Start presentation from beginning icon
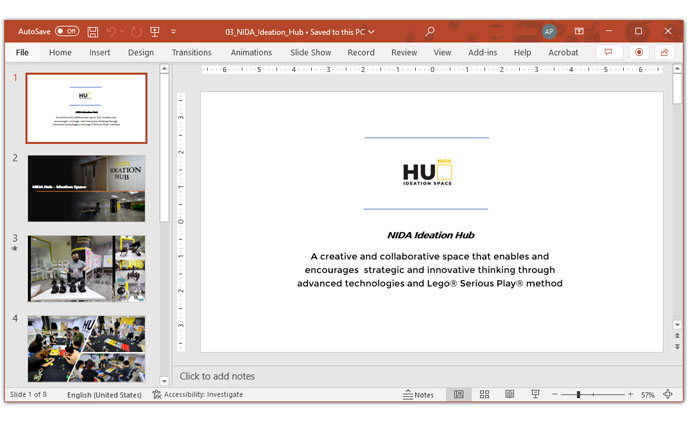The height and width of the screenshot is (424, 688). (x=154, y=32)
